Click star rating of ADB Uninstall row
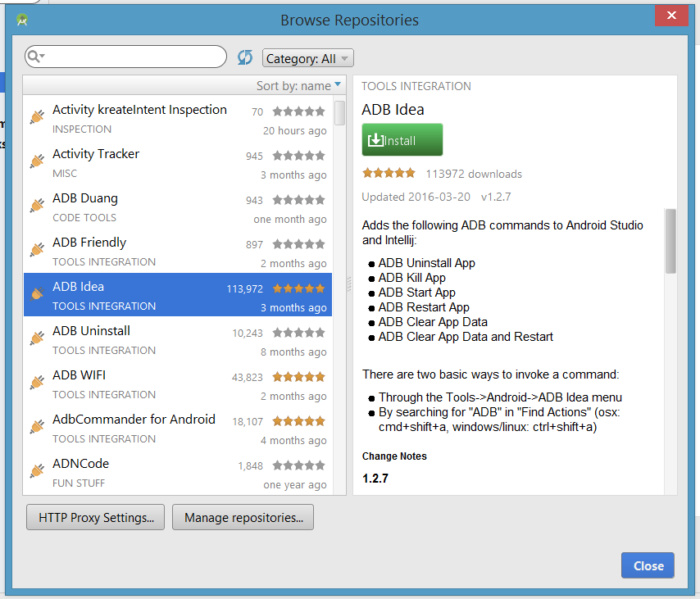 pyautogui.click(x=299, y=333)
